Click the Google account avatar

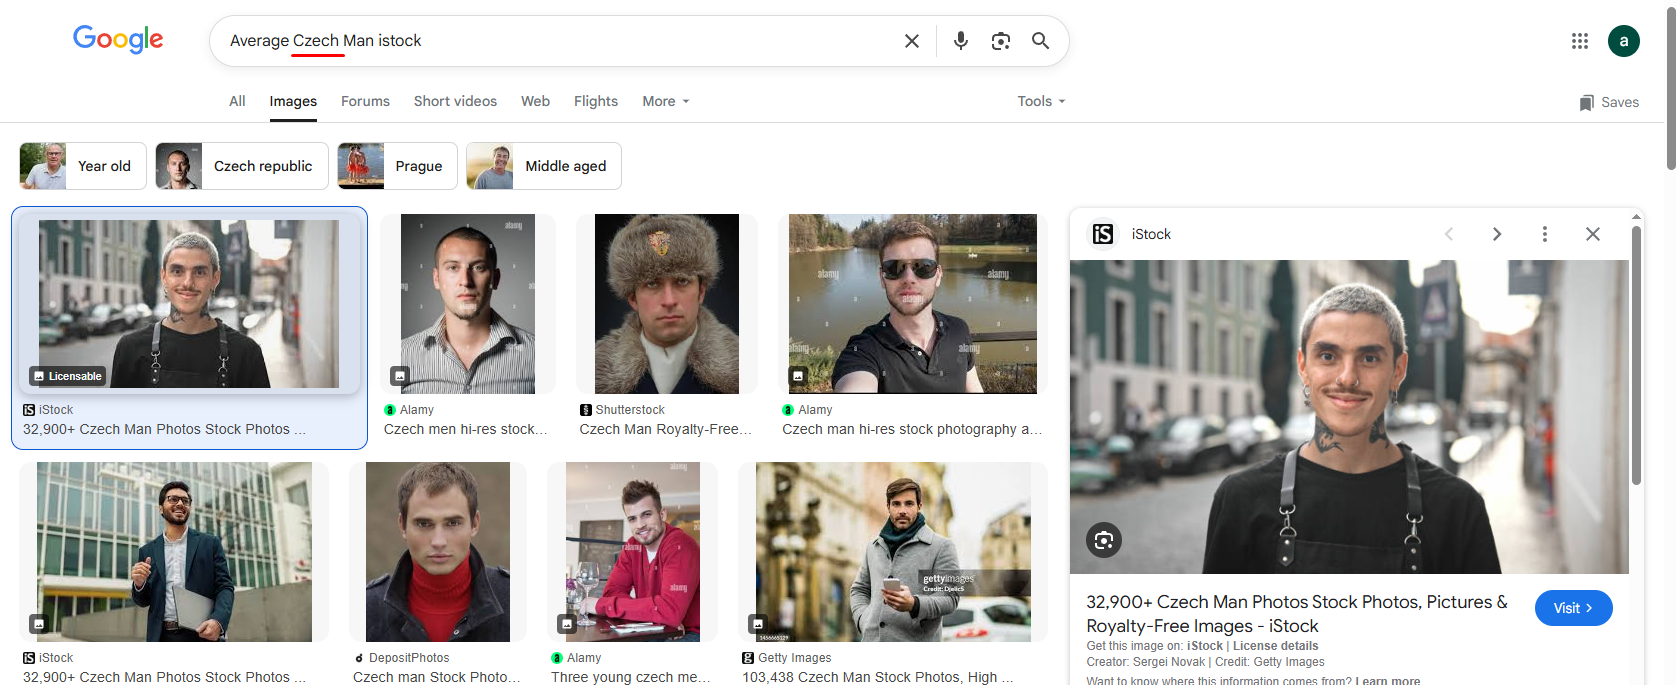1623,41
